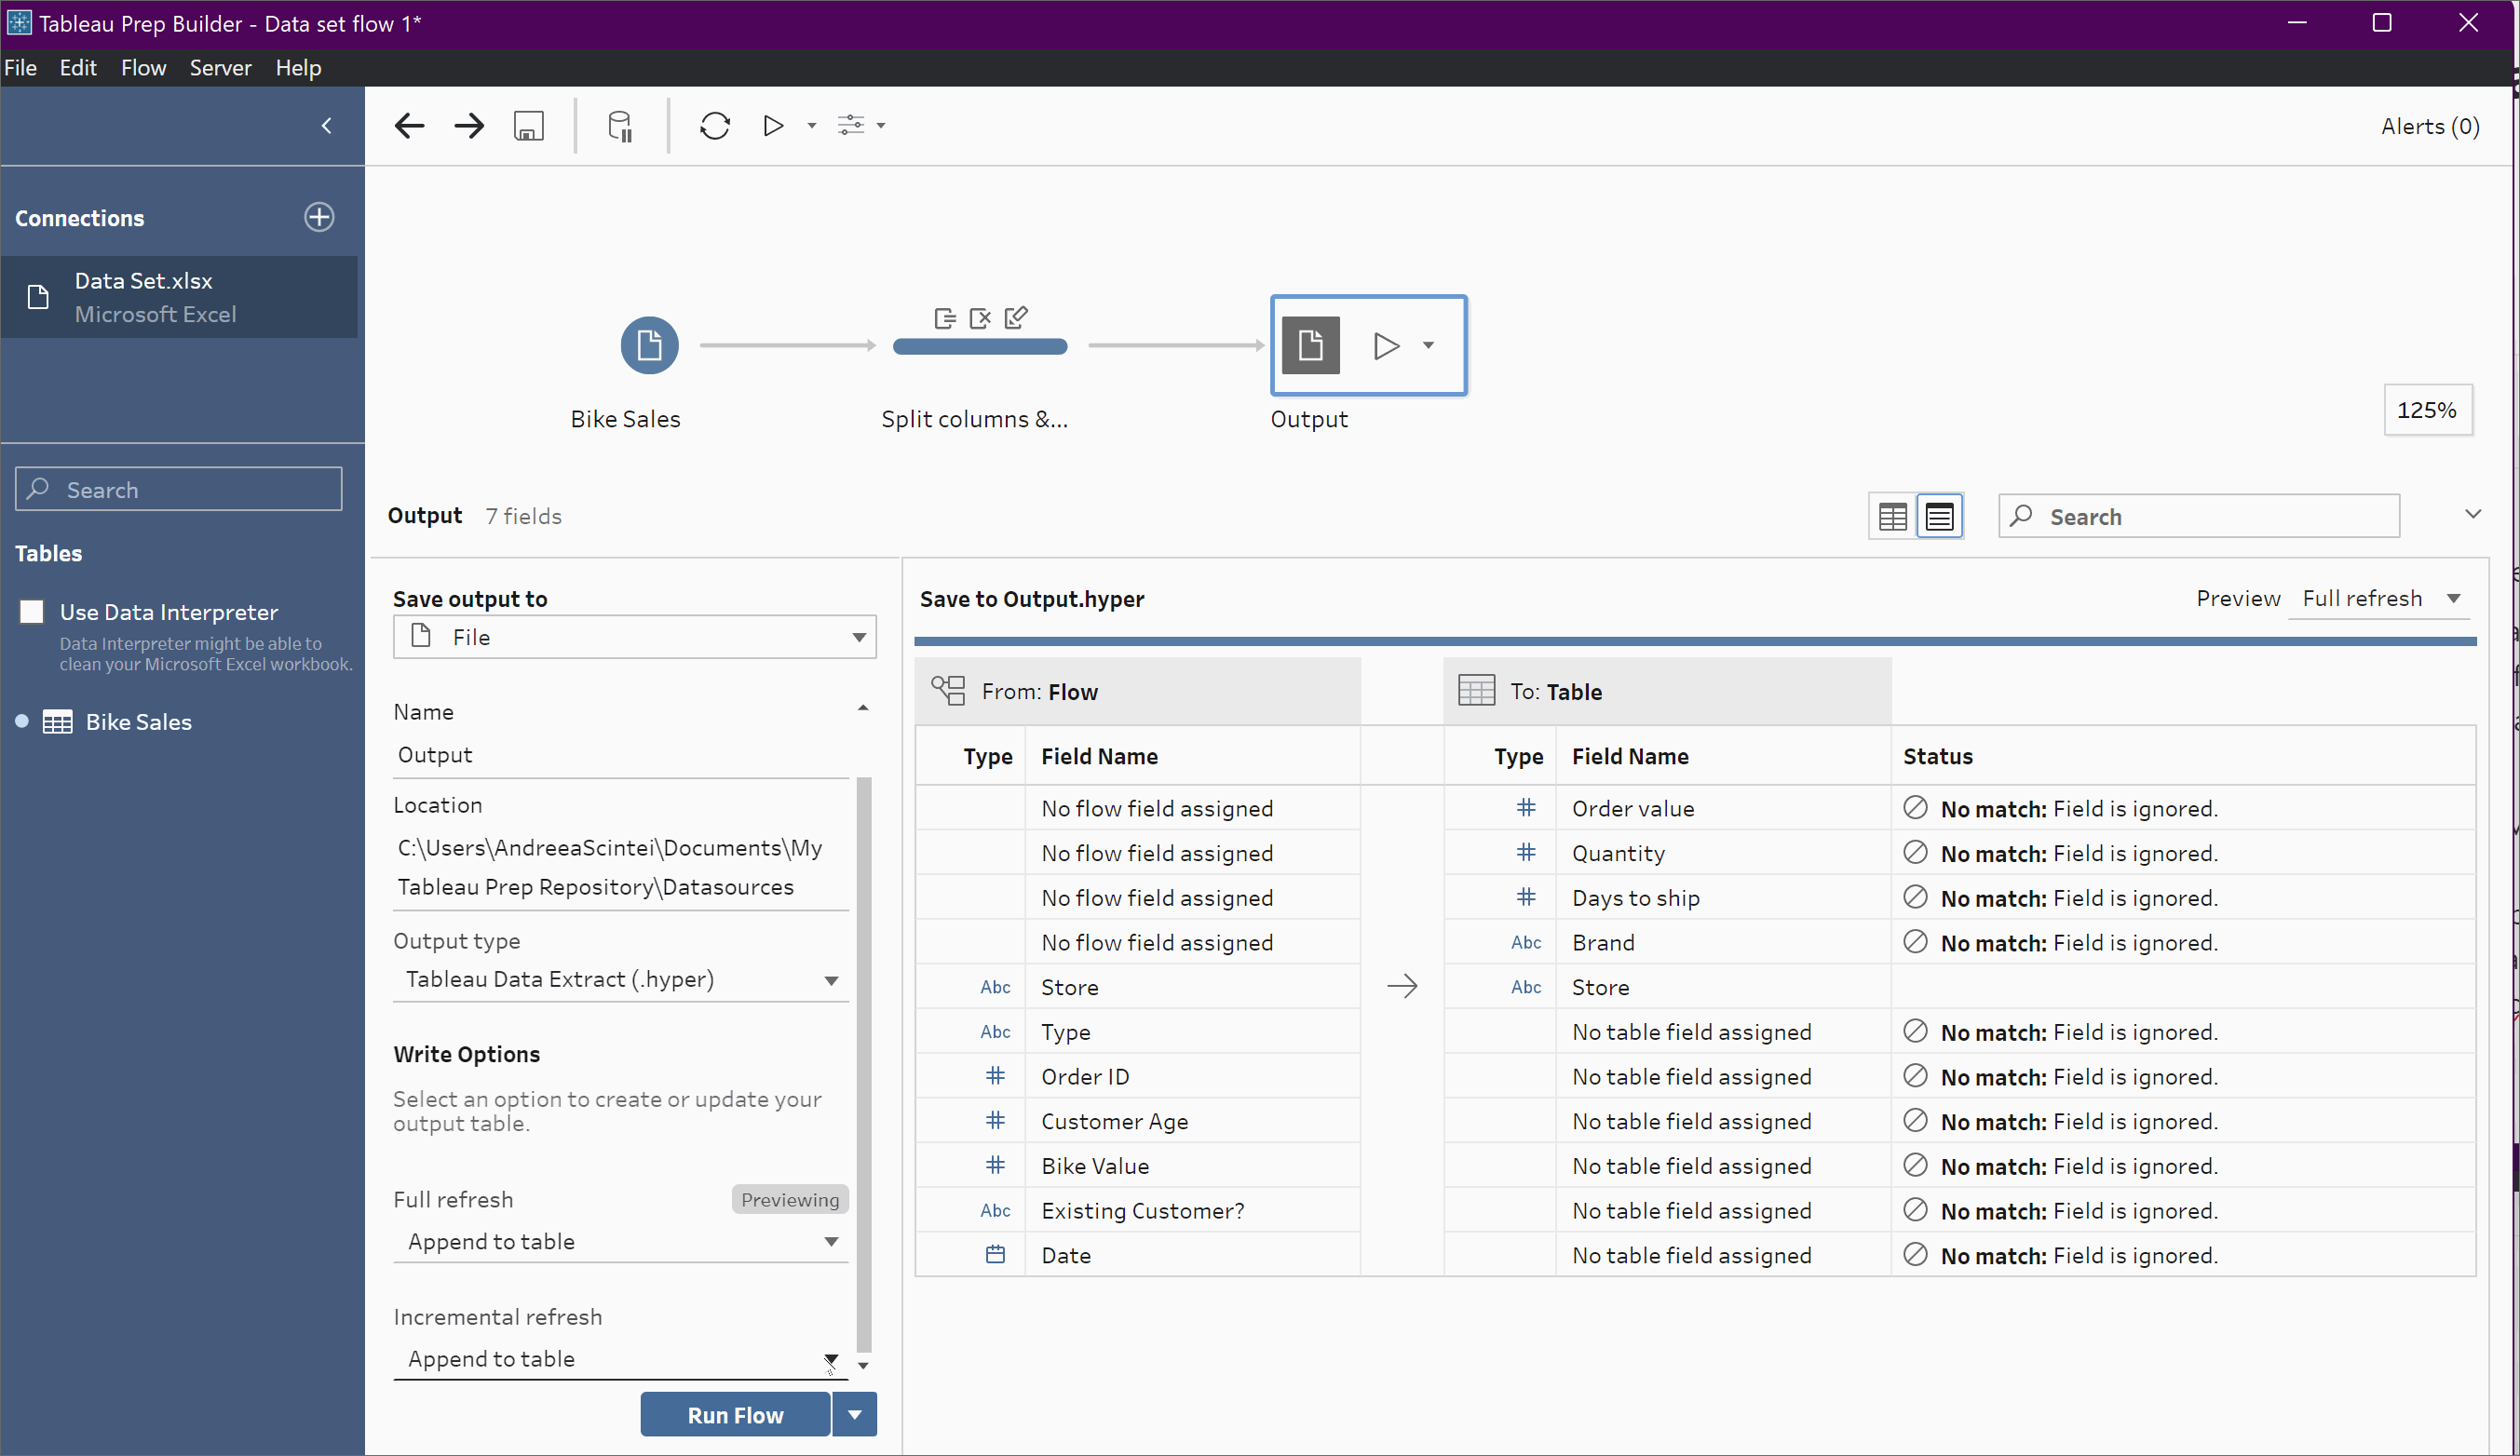Click the redo forward arrow
Viewport: 2520px width, 1456px height.
click(469, 126)
